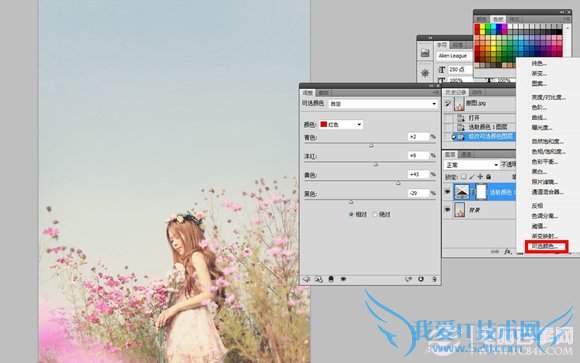Click the link layers icon in Layers footer
The height and width of the screenshot is (363, 580).
pyautogui.click(x=495, y=252)
